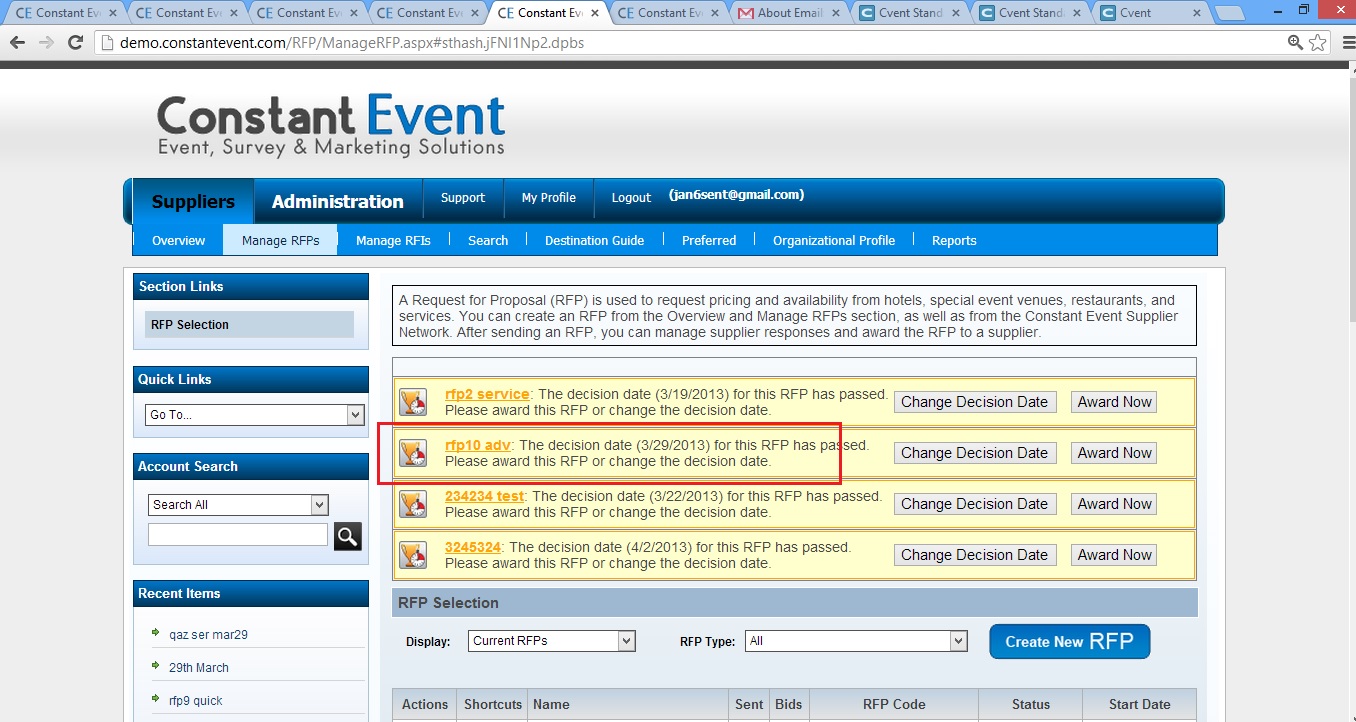Viewport: 1356px width, 722px height.
Task: Go to the Overview subtab
Action: [179, 241]
